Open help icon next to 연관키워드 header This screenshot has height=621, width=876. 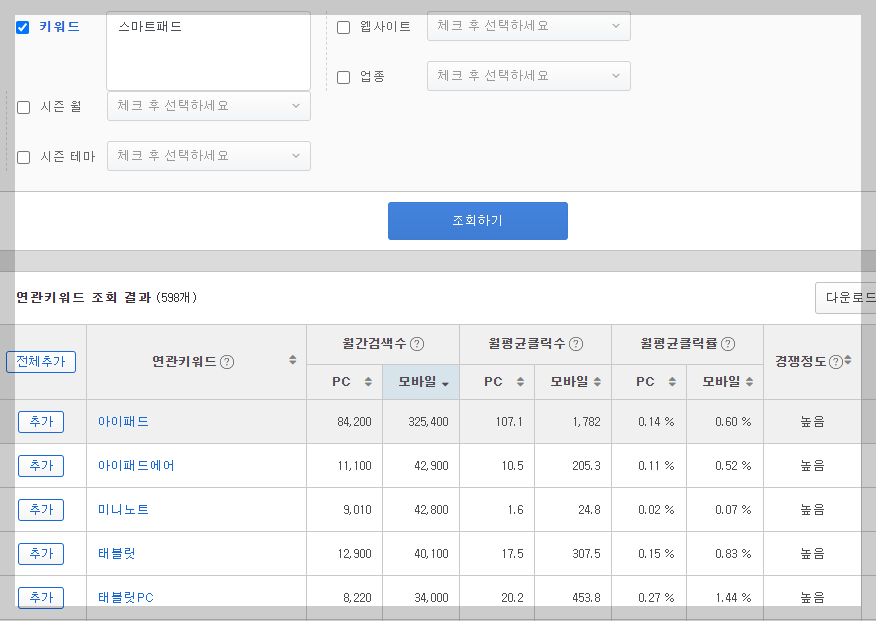pyautogui.click(x=227, y=362)
